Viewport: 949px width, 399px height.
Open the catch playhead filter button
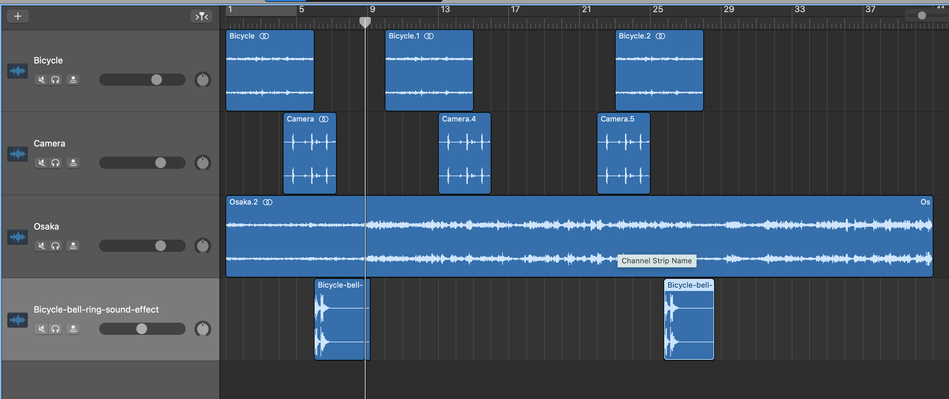pyautogui.click(x=201, y=16)
